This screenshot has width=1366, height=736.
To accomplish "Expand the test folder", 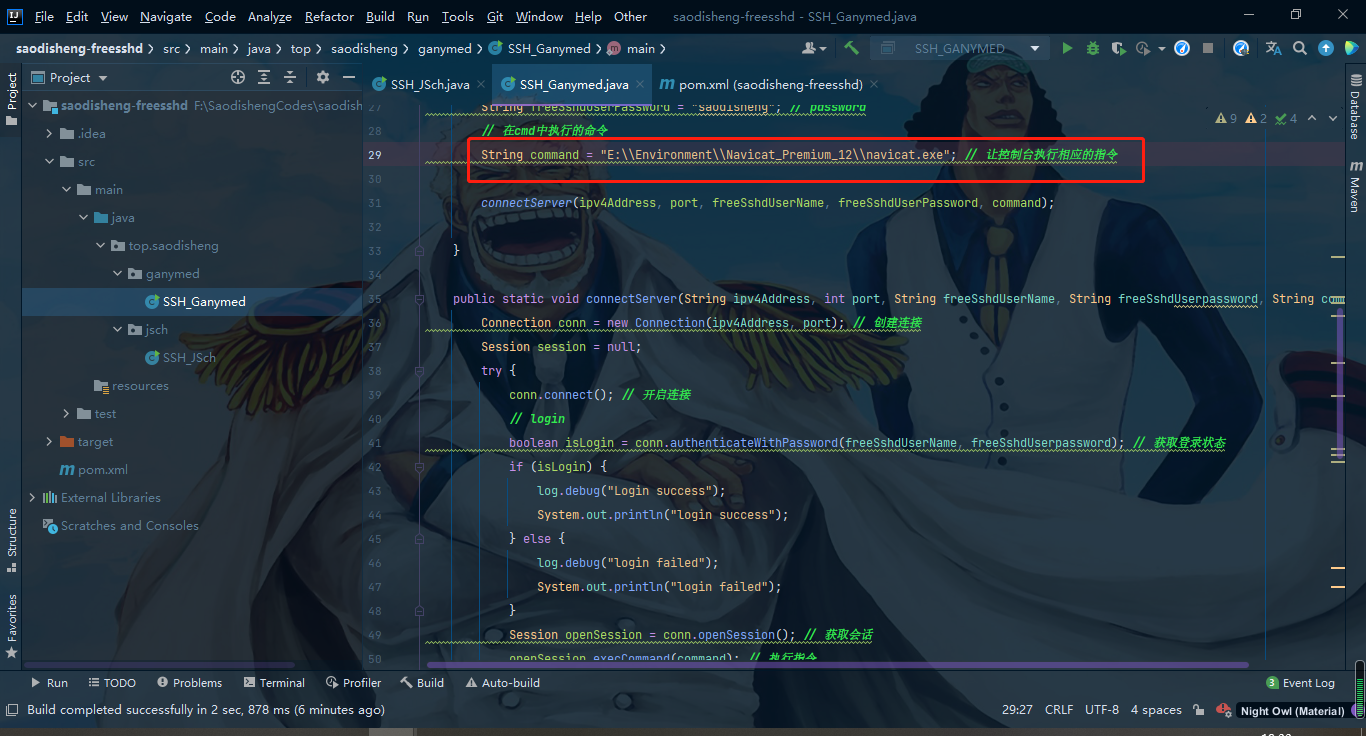I will pyautogui.click(x=67, y=413).
